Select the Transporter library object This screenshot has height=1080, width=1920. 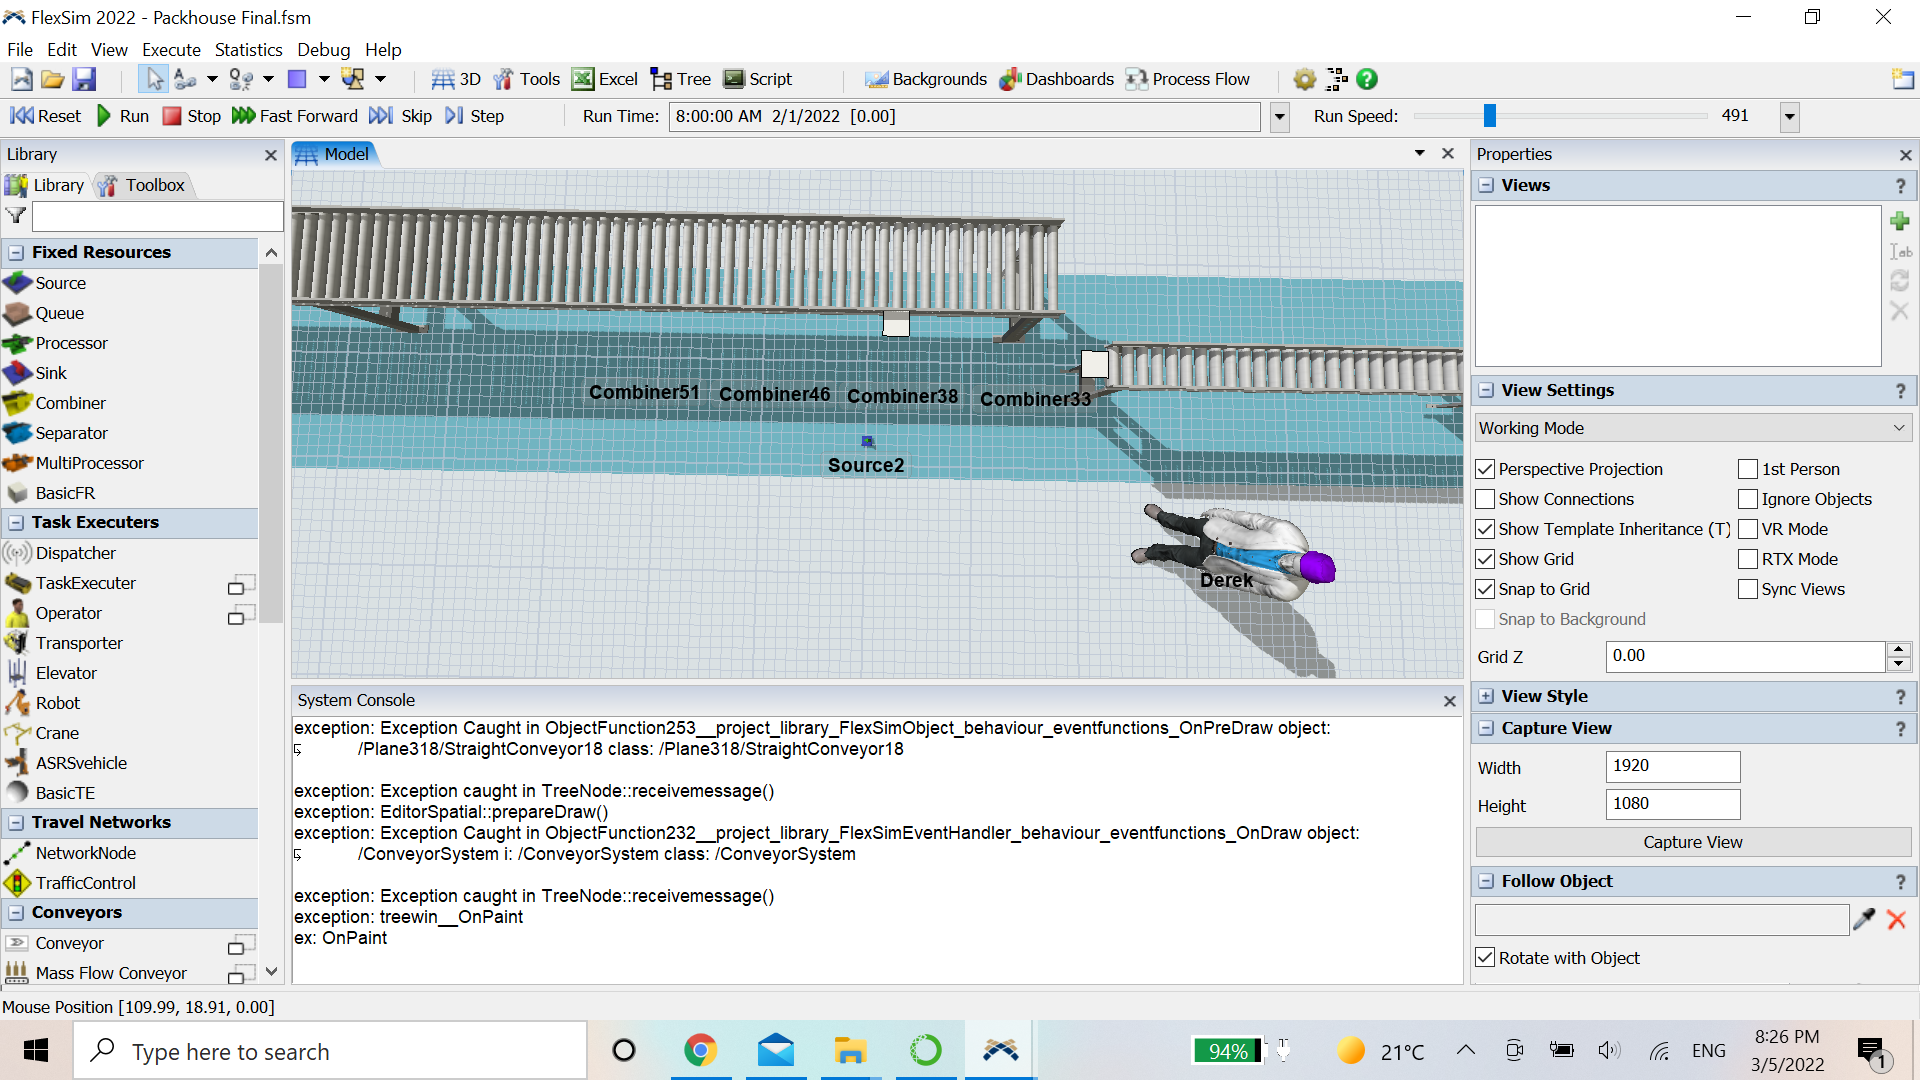coord(79,643)
